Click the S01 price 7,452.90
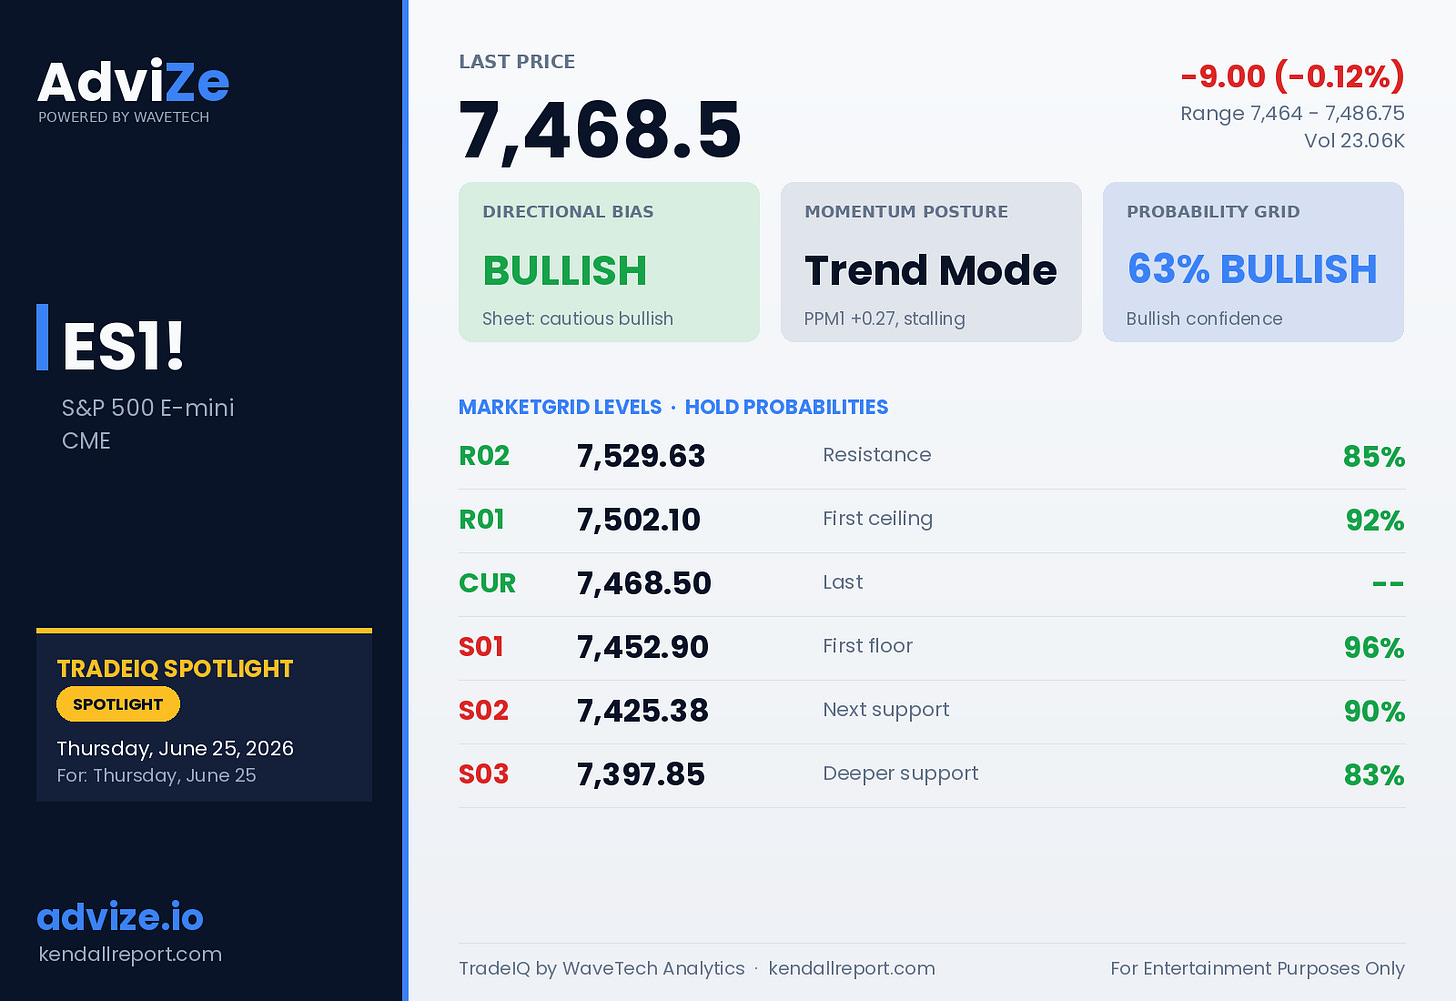The width and height of the screenshot is (1456, 1001). [x=643, y=647]
